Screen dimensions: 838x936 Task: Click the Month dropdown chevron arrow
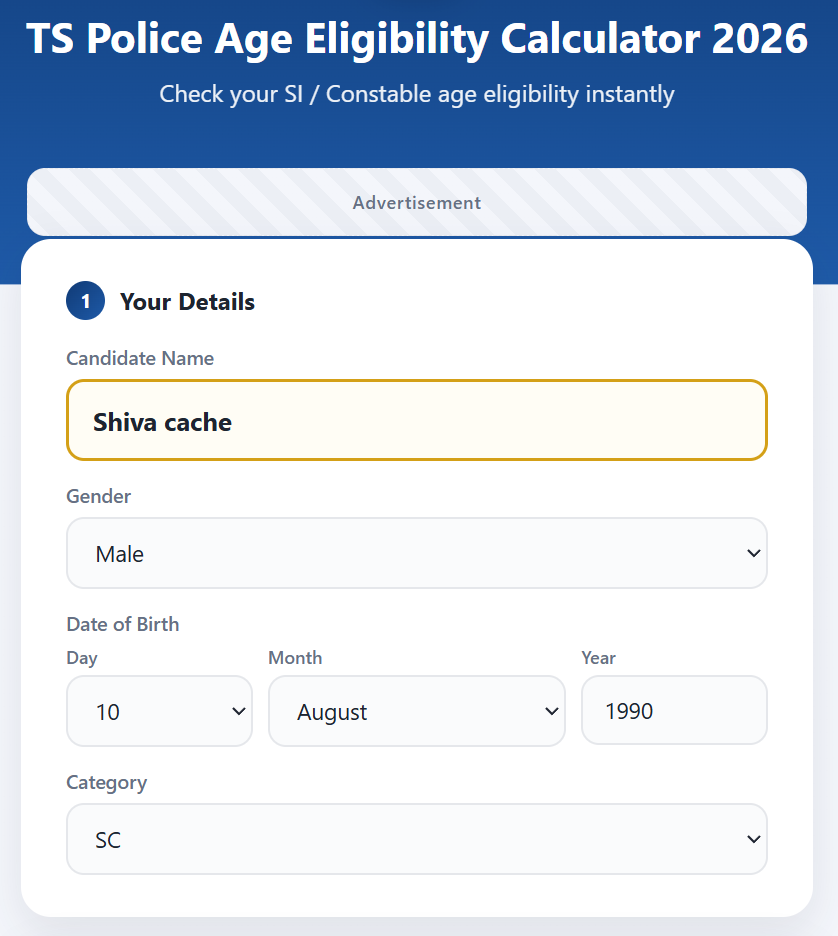coord(552,712)
